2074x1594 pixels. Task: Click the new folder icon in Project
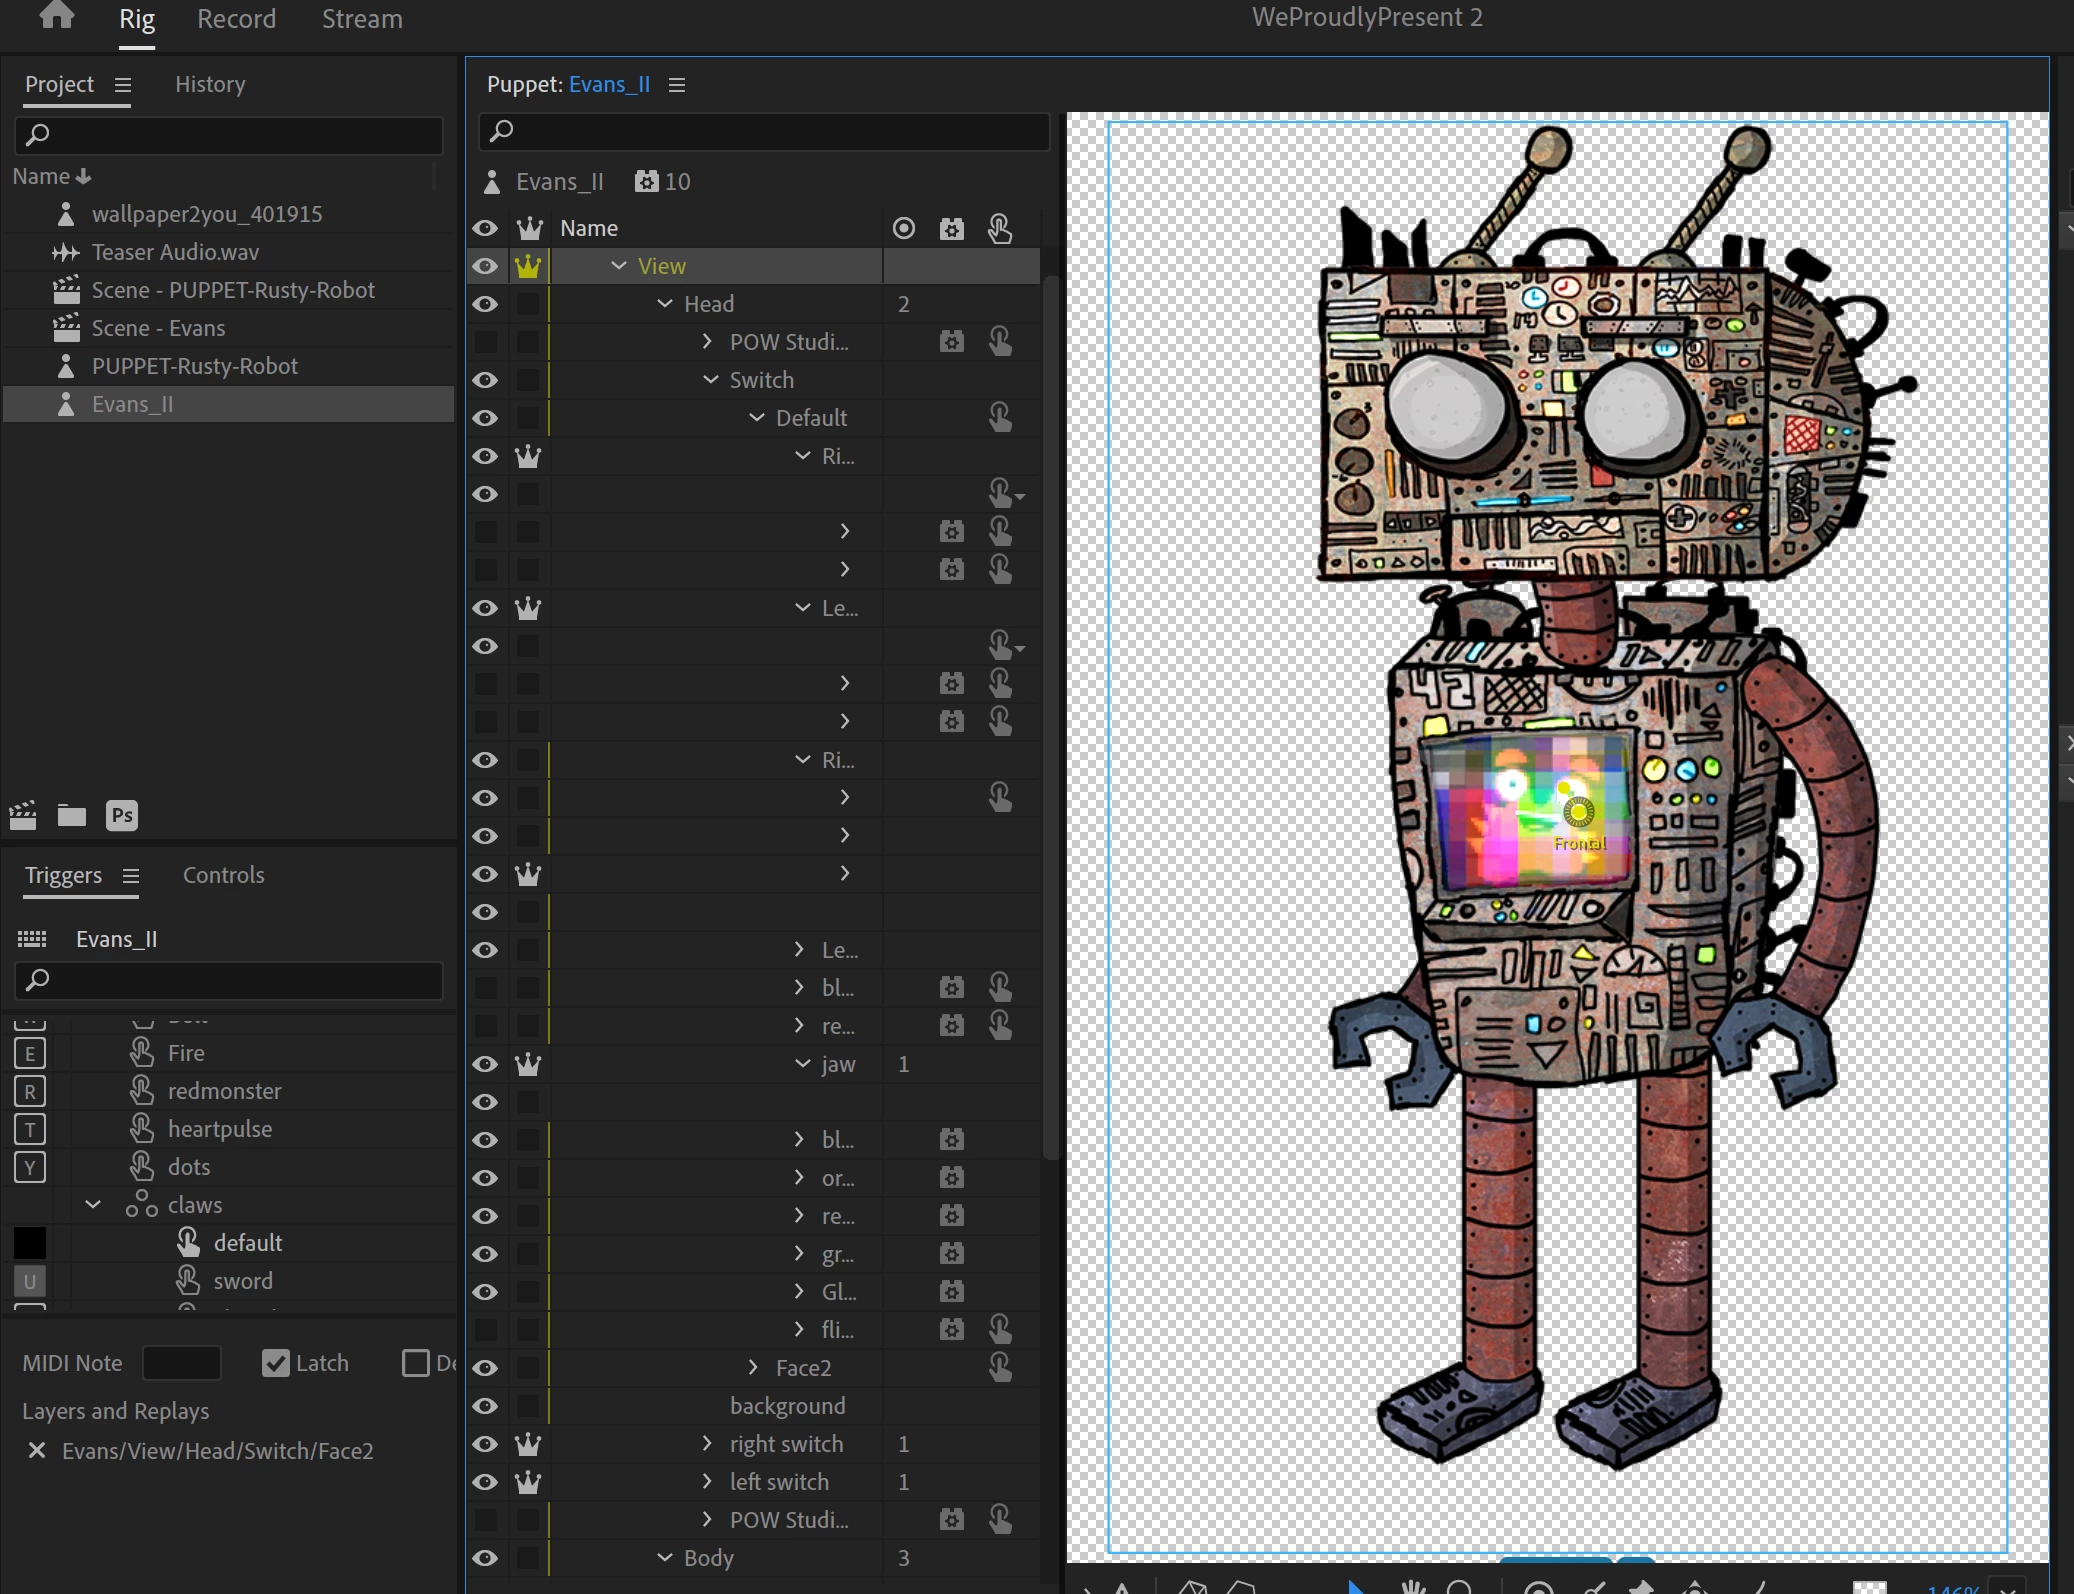click(72, 815)
